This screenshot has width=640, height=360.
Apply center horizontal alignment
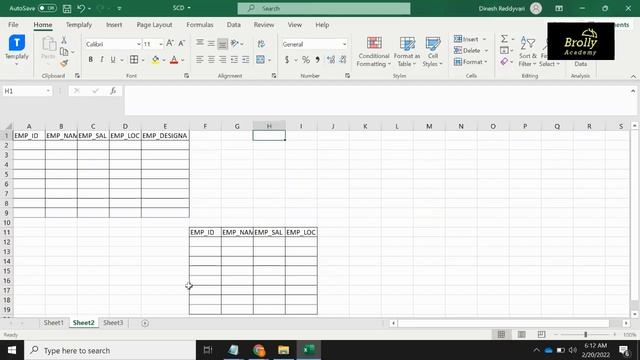point(211,60)
